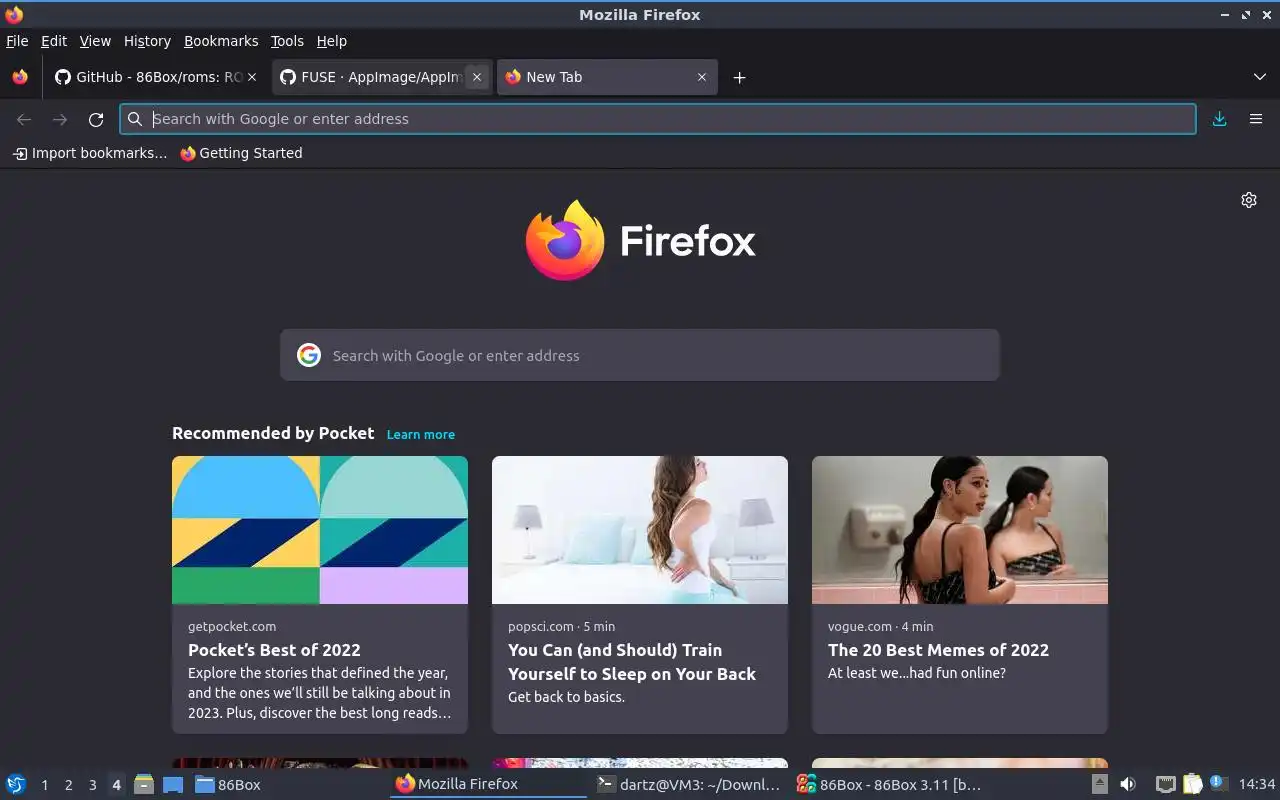Click the magnifier icon in address bar
1280x800 pixels.
pyautogui.click(x=135, y=119)
